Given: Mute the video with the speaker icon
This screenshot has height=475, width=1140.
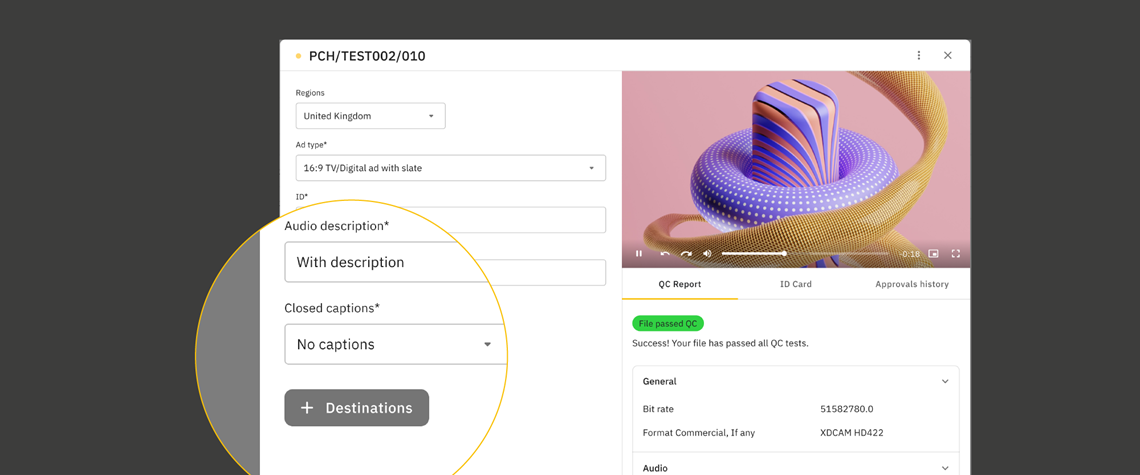Looking at the screenshot, I should pos(707,254).
